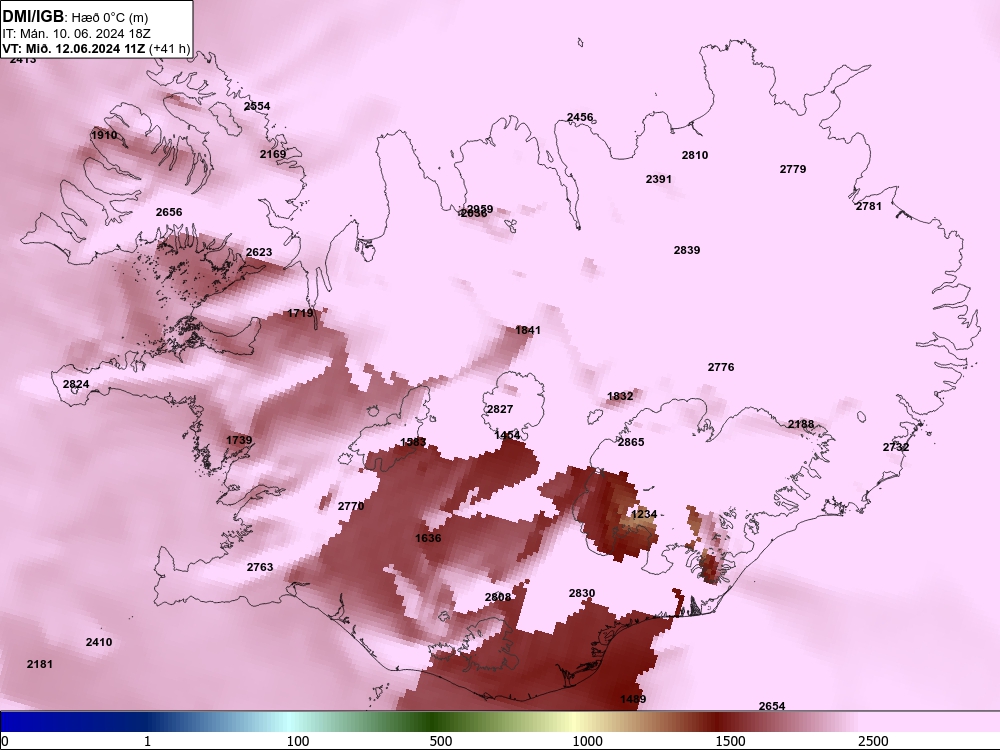
Task: Click the 2827 value inside the glacier outline
Action: coord(500,409)
